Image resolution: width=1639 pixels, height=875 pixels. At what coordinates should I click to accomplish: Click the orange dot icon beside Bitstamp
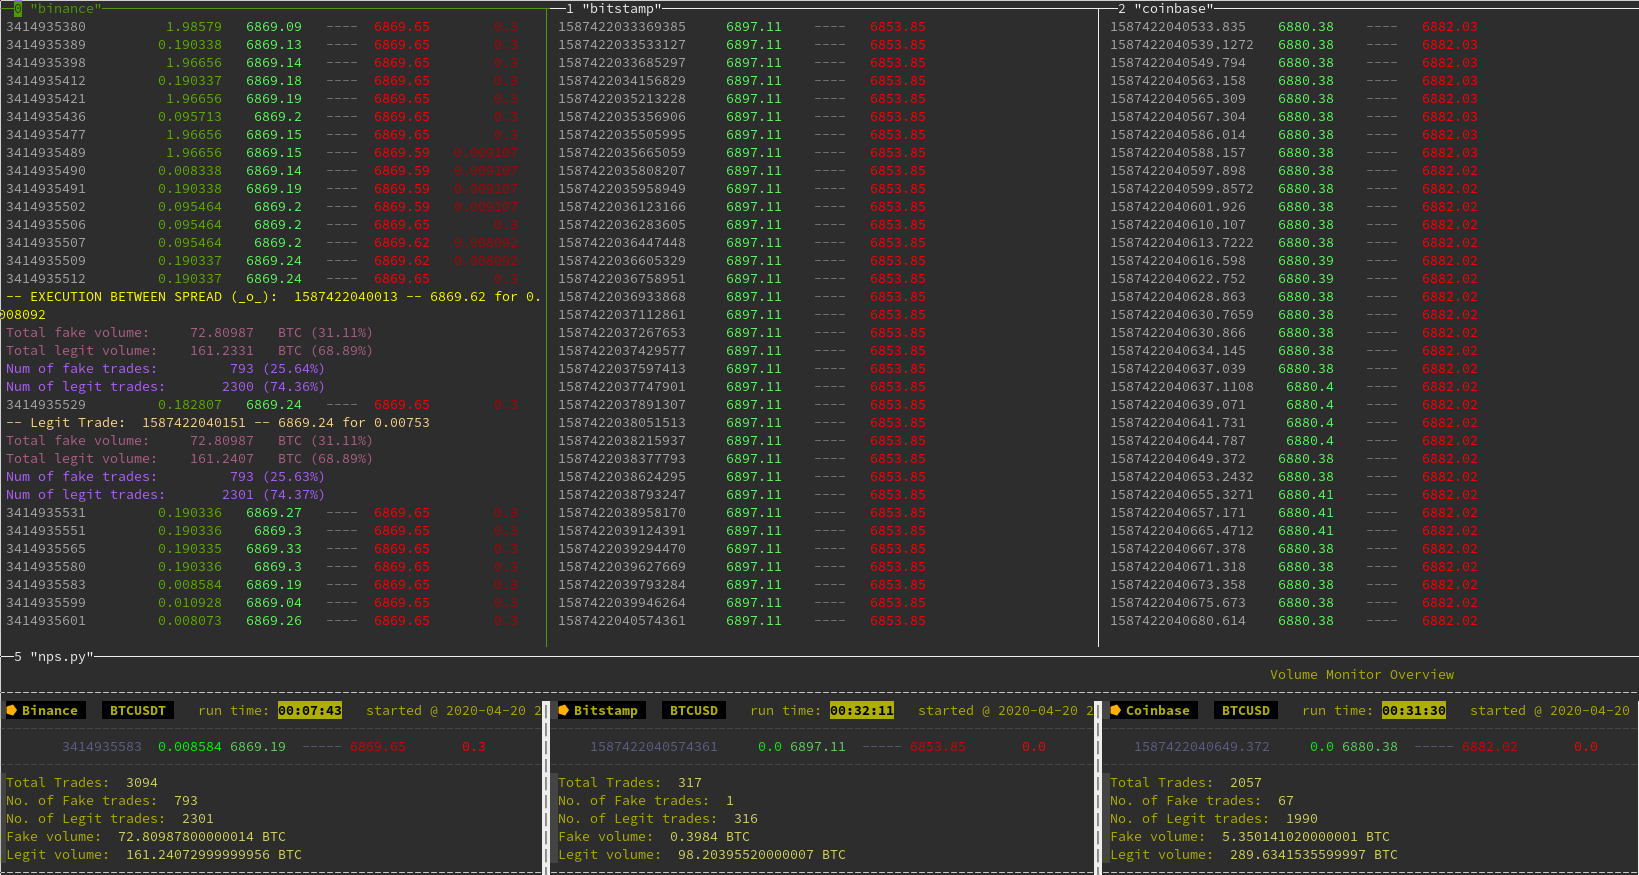point(564,711)
